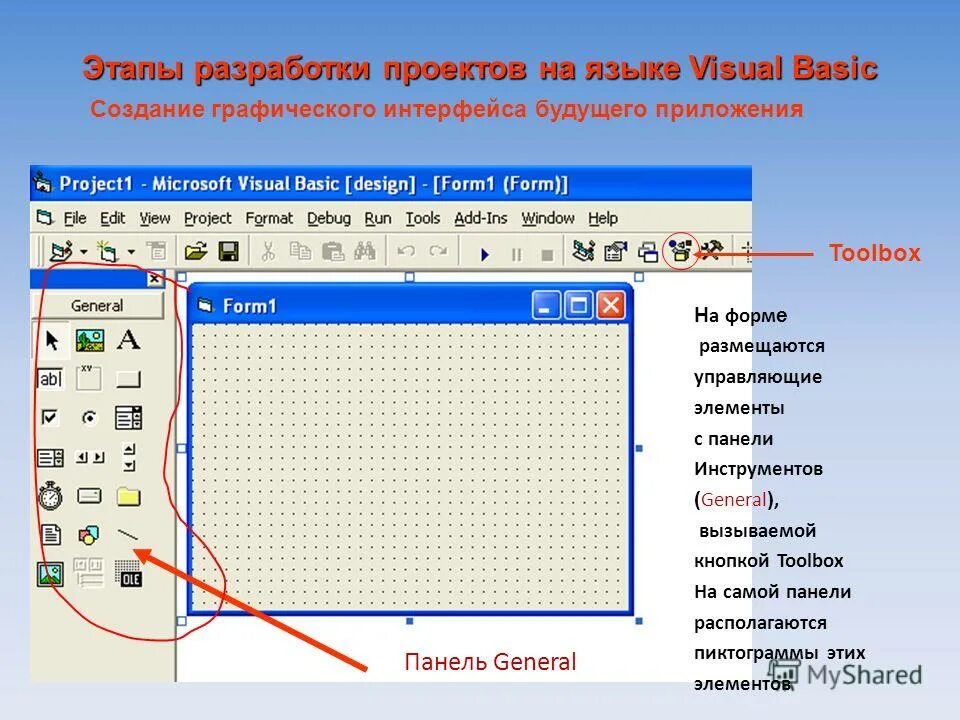The height and width of the screenshot is (720, 960).
Task: Open the Menu Editor toolbar icon
Action: (156, 250)
